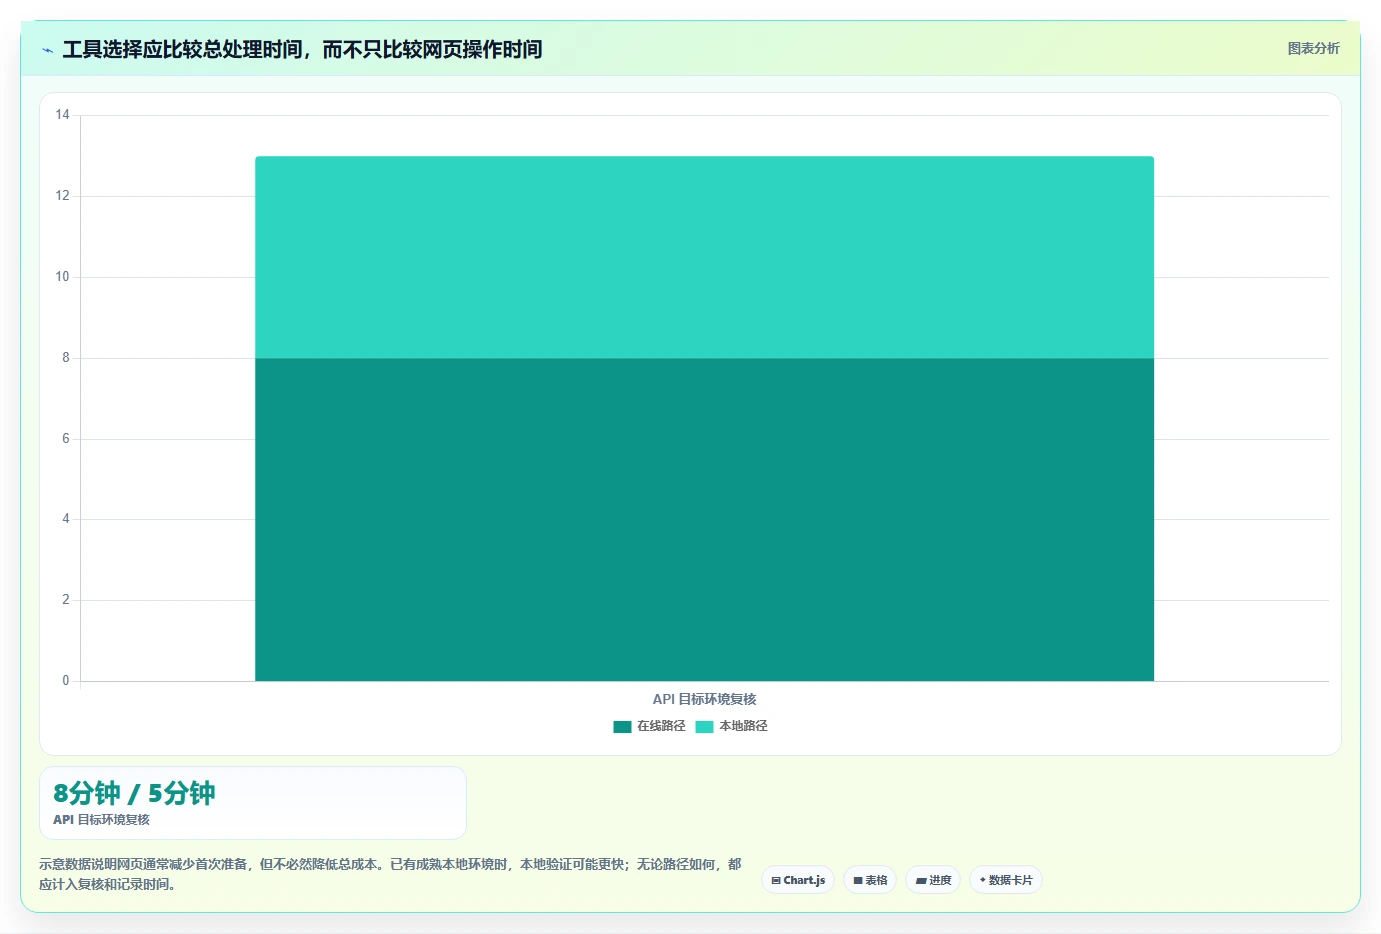Click the 示意数据说明 footnote text

coord(390,874)
